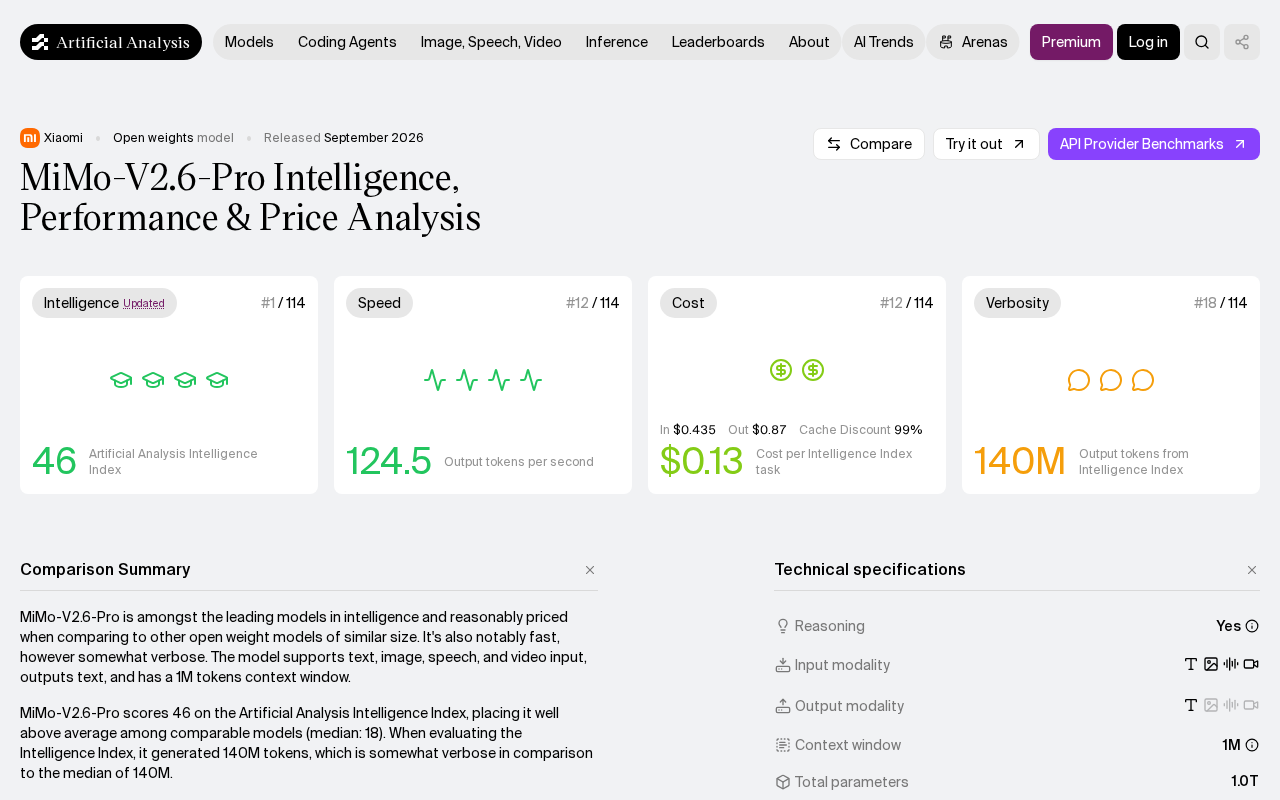
Task: Go to AI Trends
Action: coord(884,42)
